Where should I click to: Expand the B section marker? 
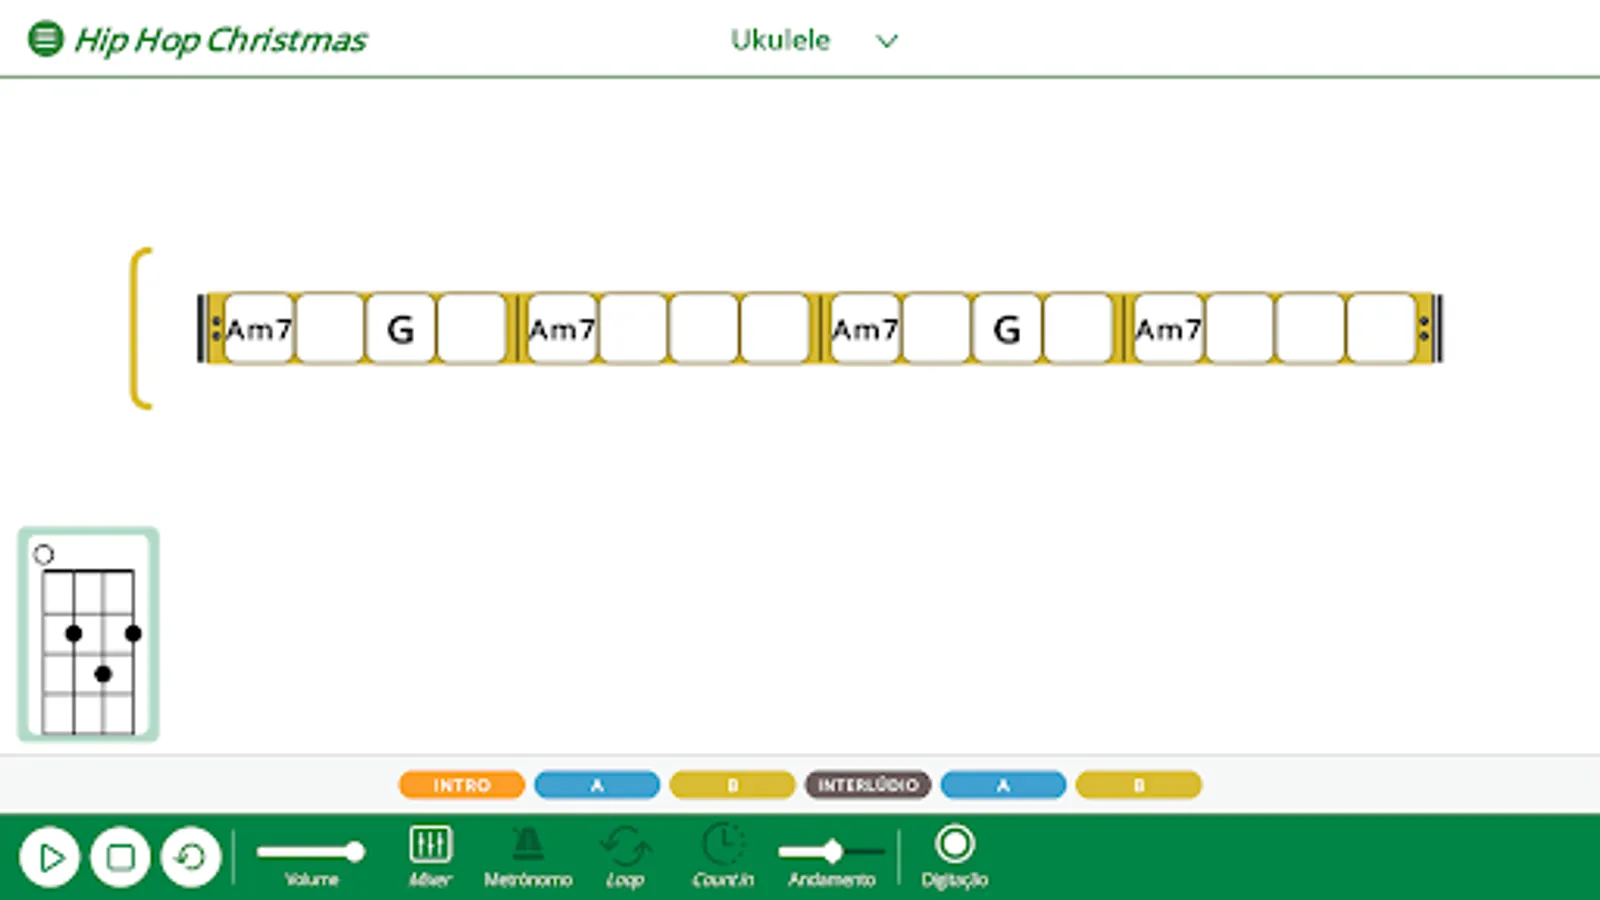(732, 785)
